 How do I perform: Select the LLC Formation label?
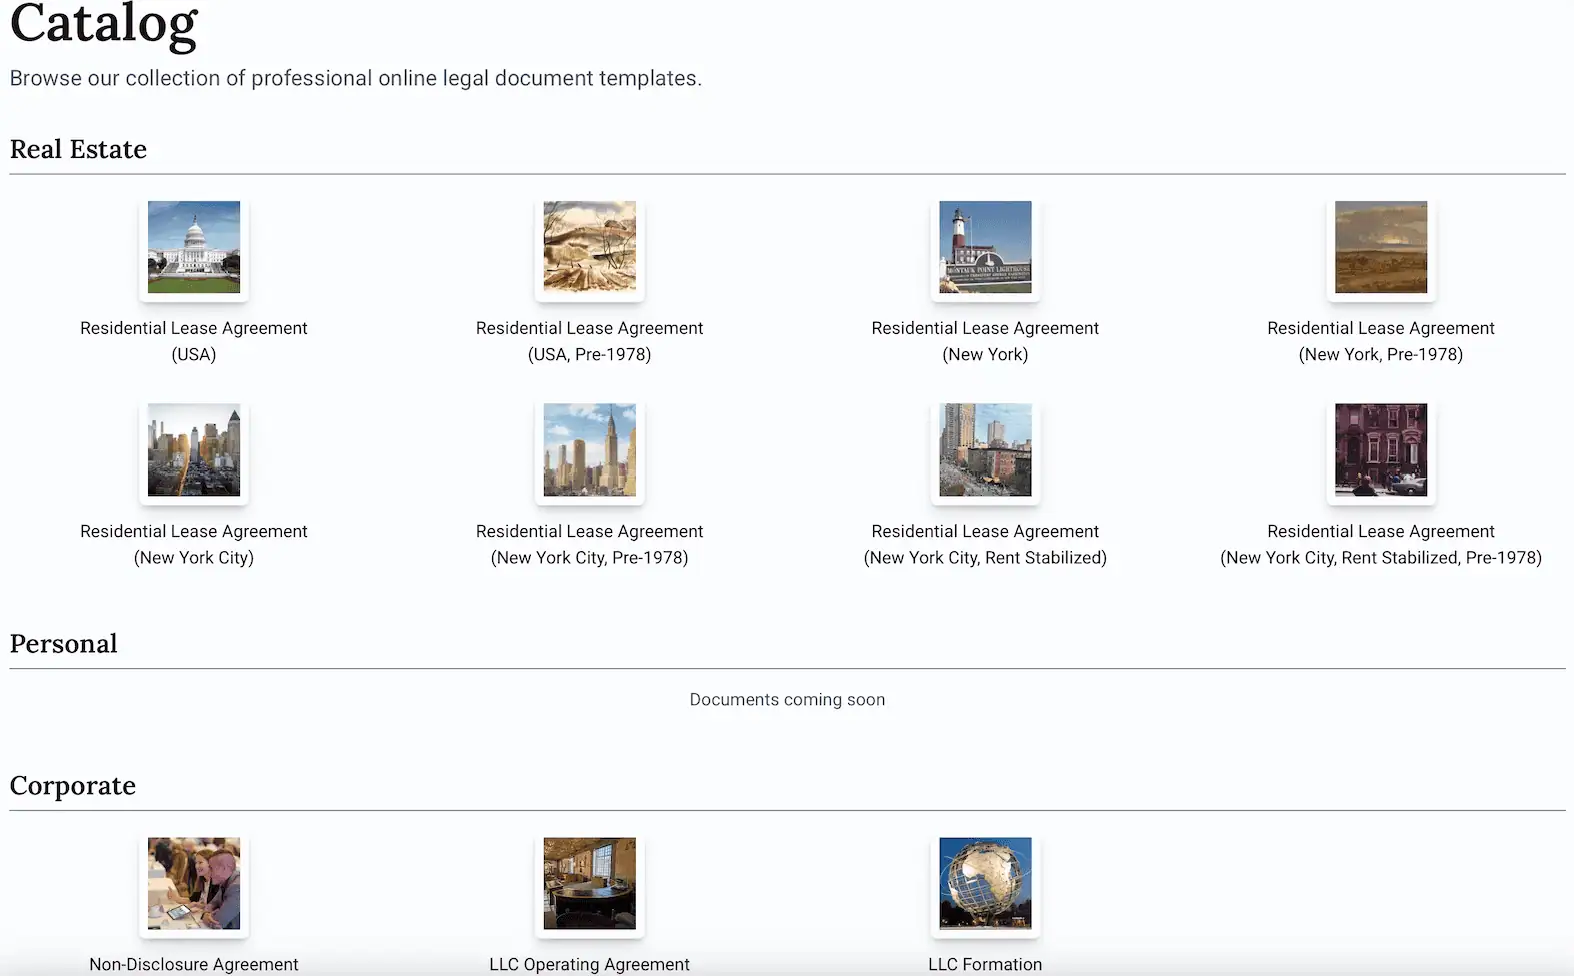pos(985,964)
